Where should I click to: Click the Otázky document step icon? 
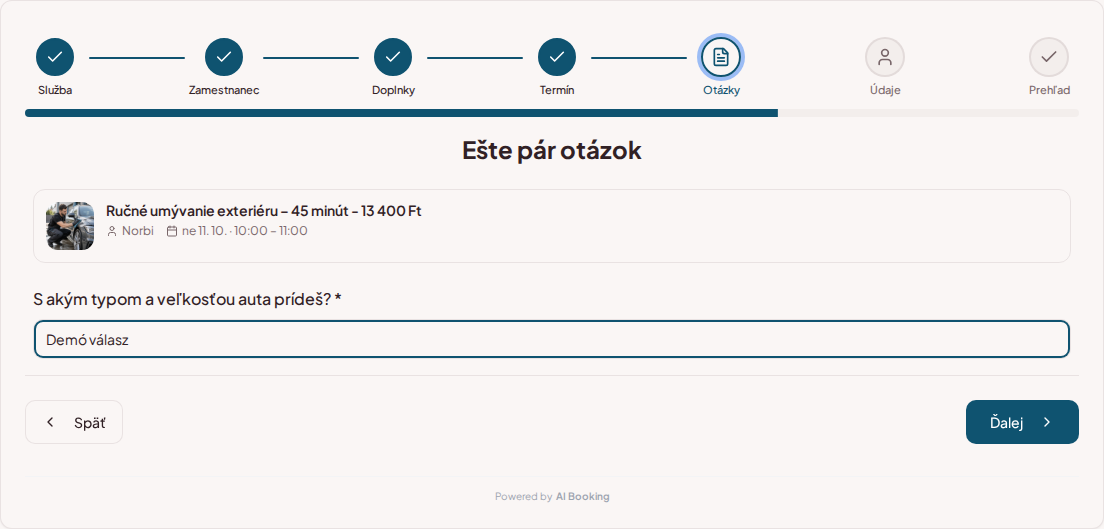[x=721, y=57]
